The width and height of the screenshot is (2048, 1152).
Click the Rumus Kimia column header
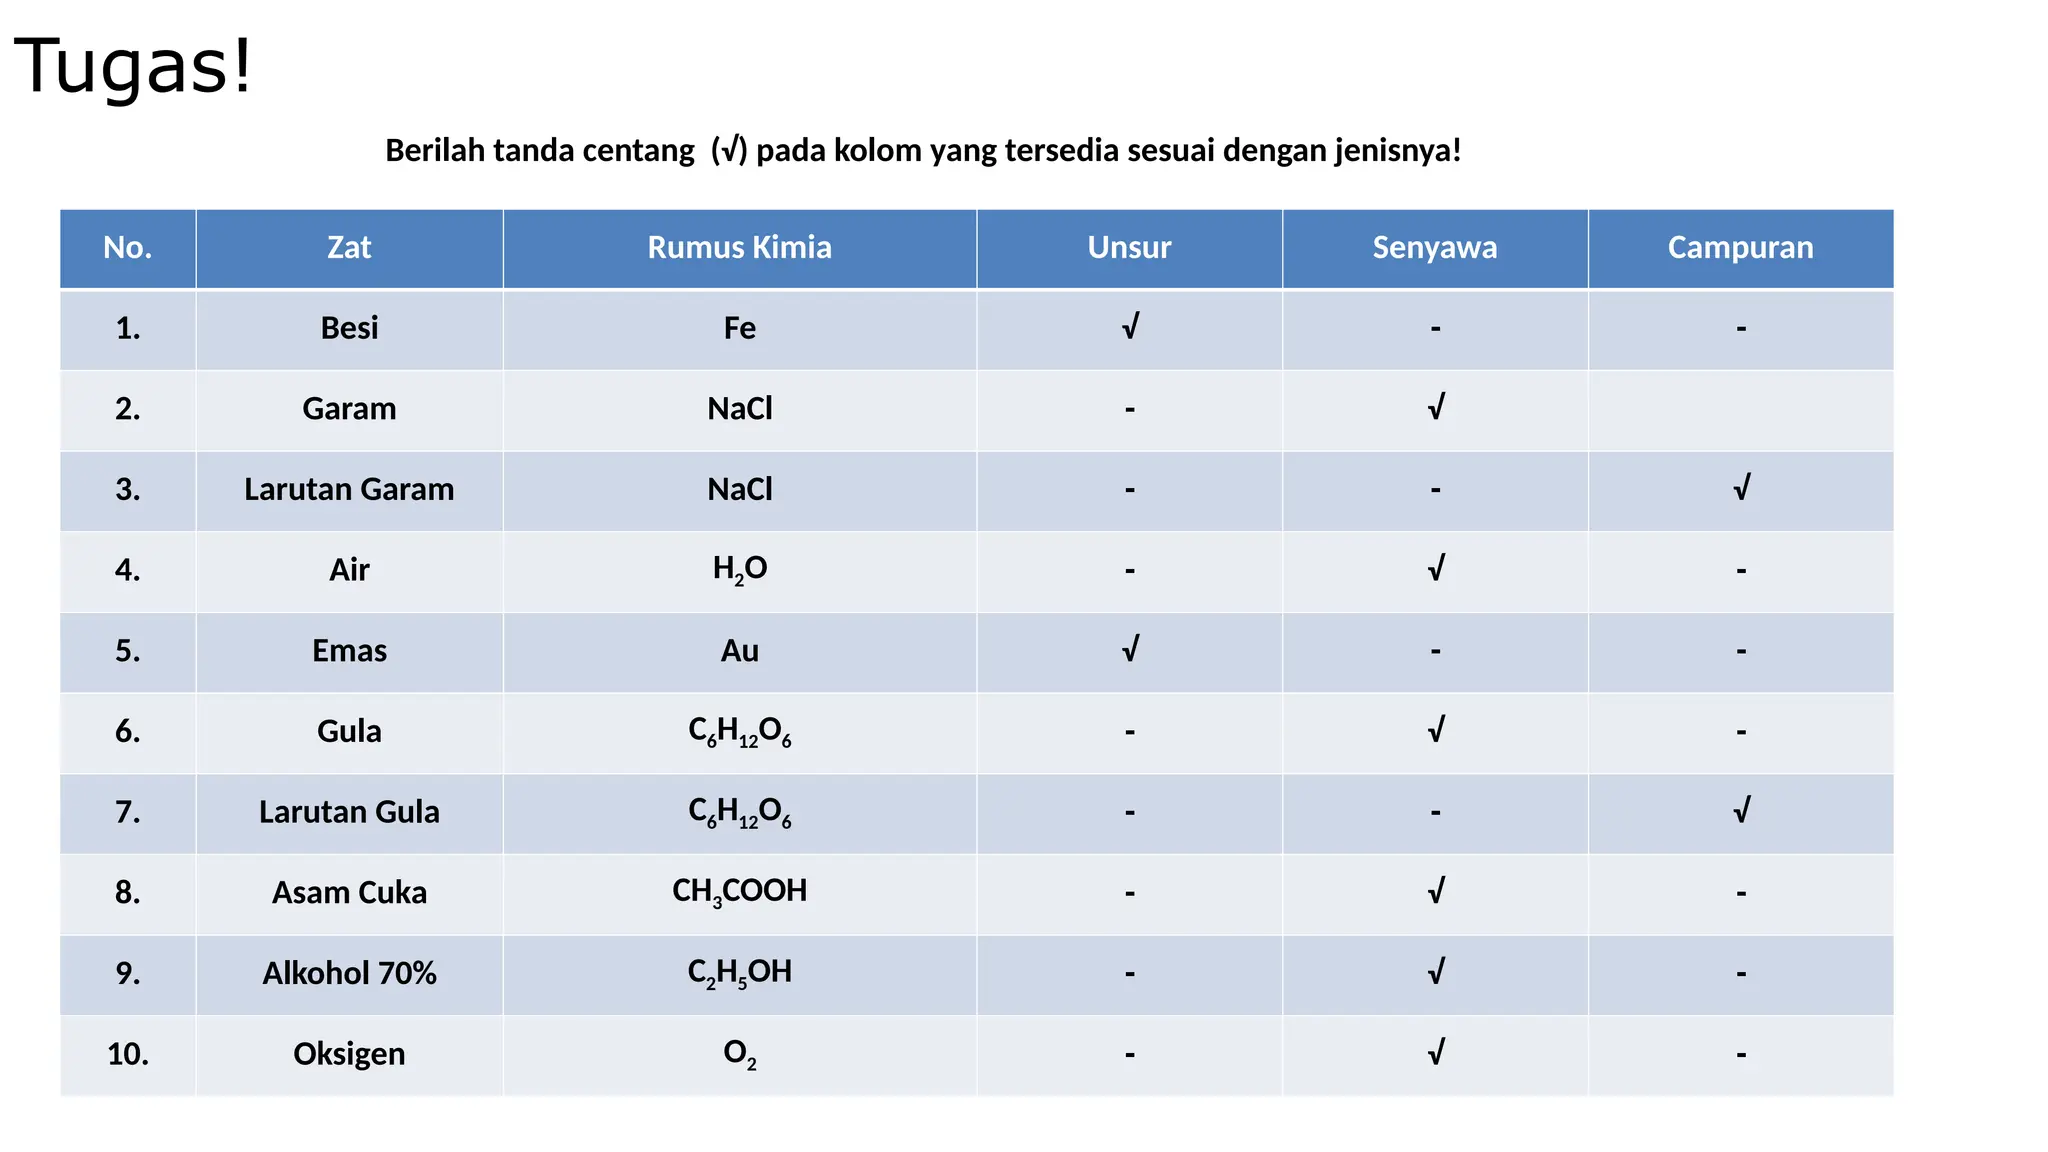740,248
